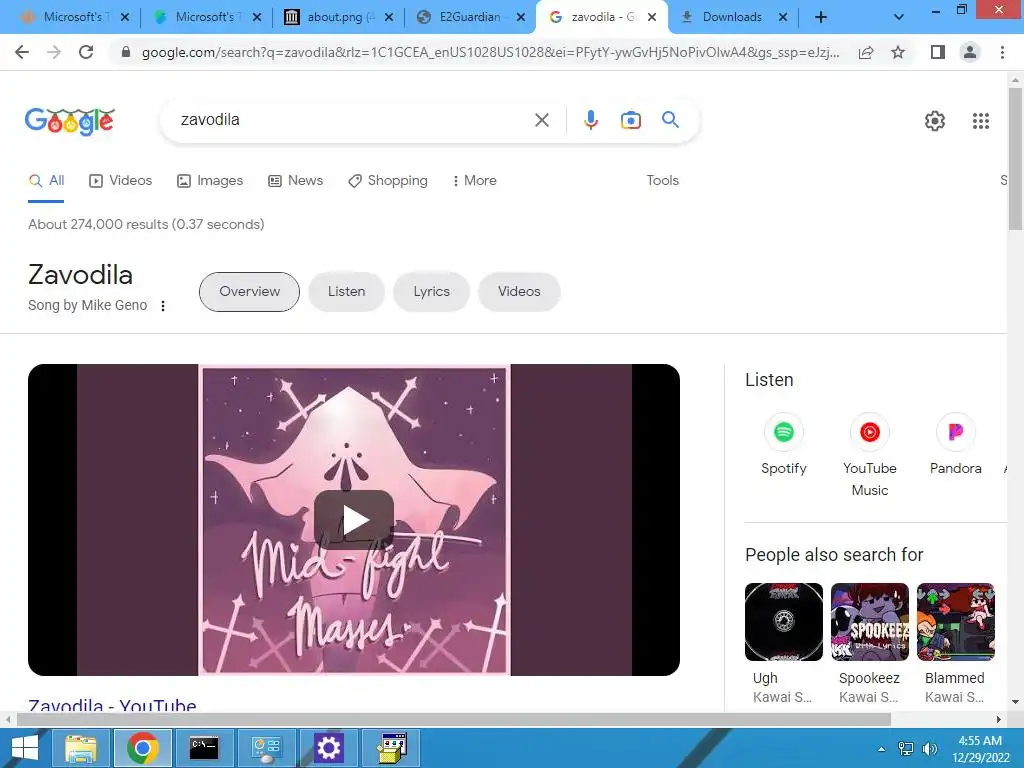The image size is (1024, 768).
Task: Click the vertical page scrollbar
Action: coord(1015,160)
